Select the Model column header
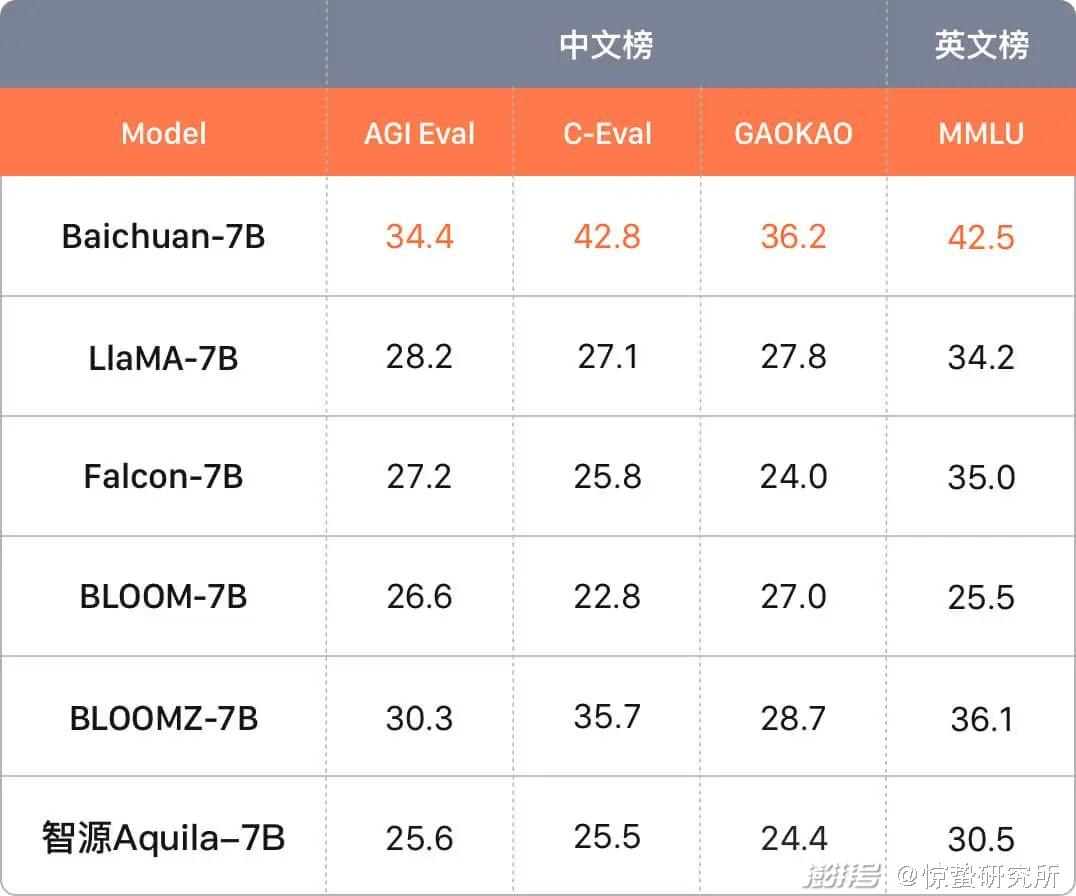 click(x=164, y=133)
